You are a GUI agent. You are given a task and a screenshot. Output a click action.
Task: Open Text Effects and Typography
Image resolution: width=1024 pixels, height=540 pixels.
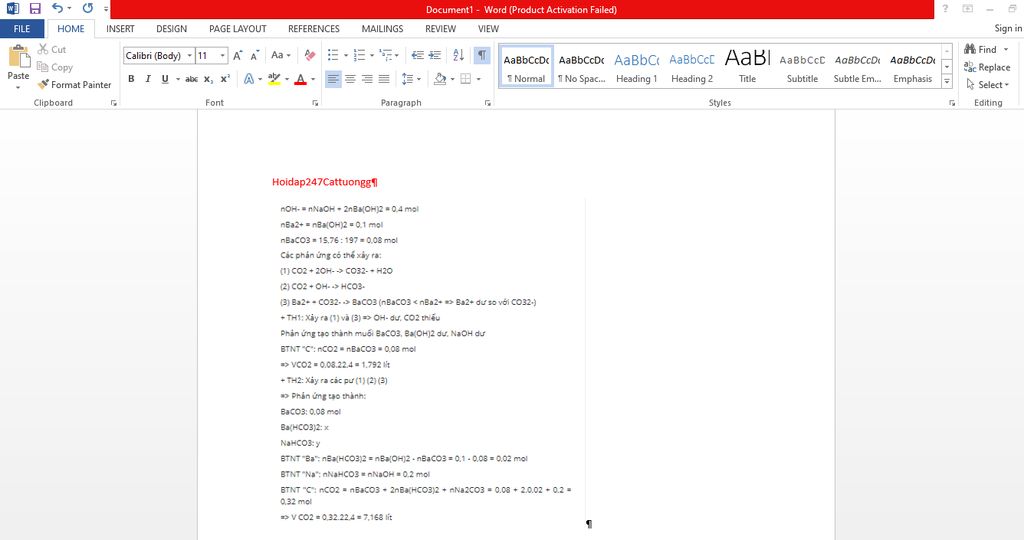click(249, 79)
